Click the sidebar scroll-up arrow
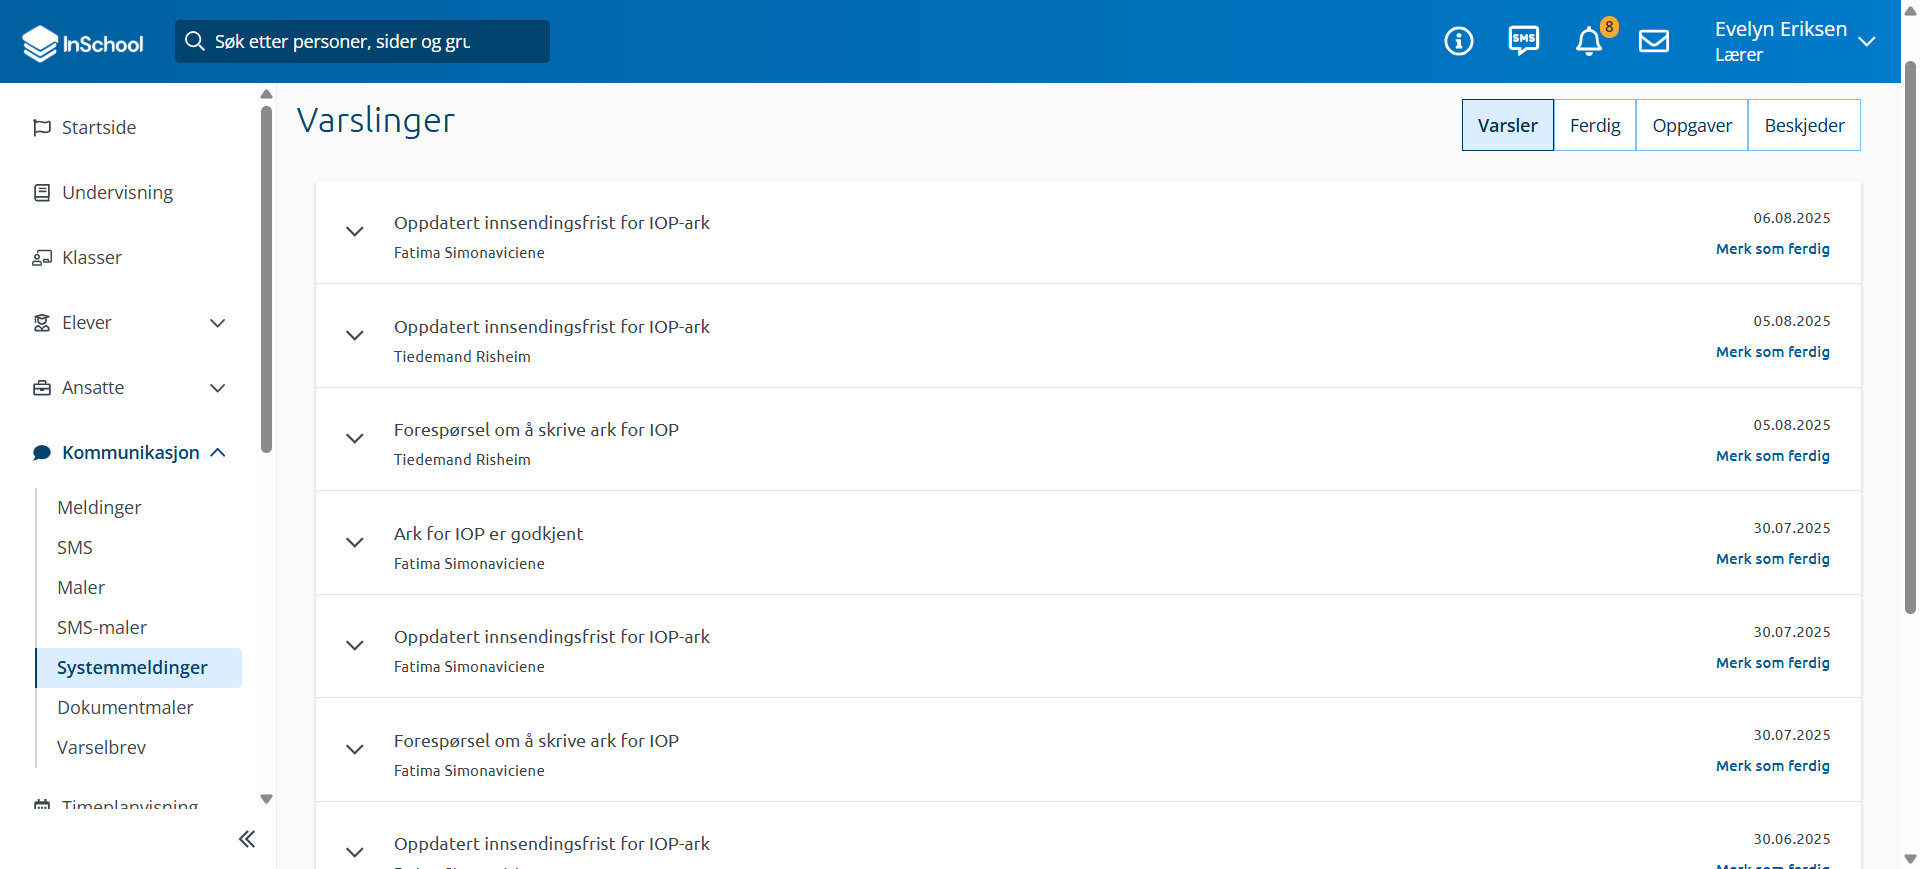Screen dimensions: 1920x869 point(266,94)
